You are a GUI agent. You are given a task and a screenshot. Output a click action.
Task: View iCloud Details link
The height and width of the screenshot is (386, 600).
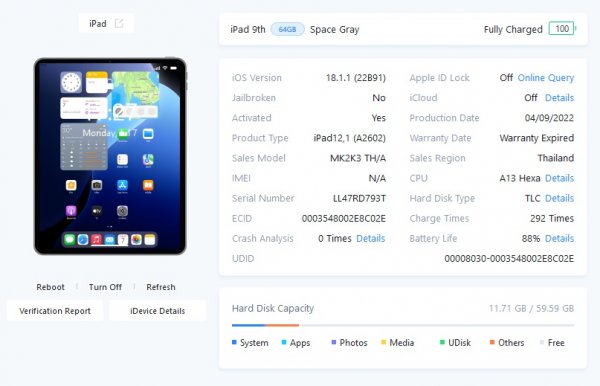(x=559, y=98)
